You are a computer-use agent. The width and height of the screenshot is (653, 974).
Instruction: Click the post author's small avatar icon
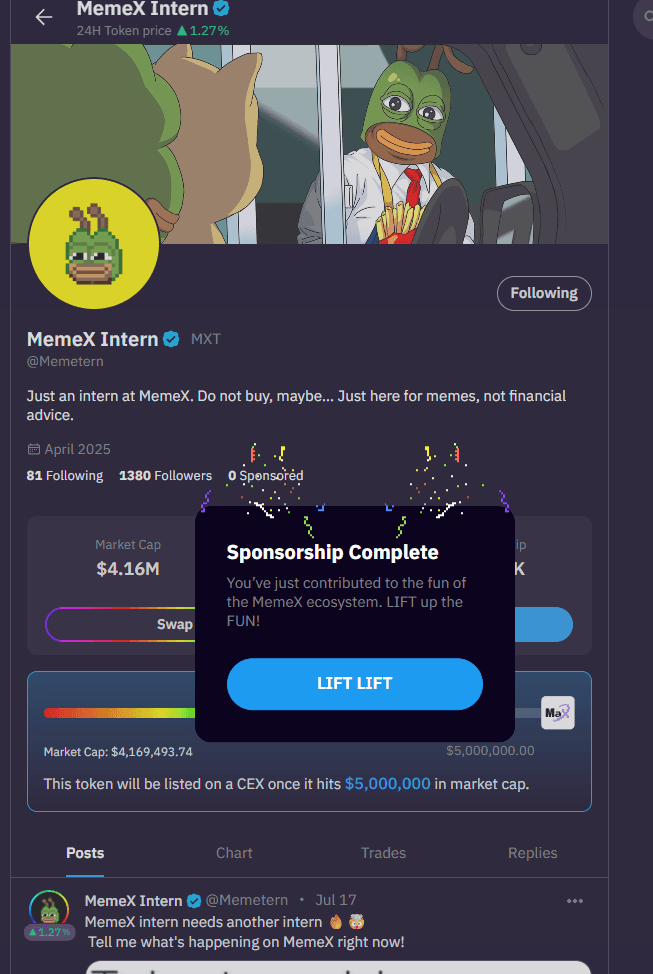pos(49,909)
